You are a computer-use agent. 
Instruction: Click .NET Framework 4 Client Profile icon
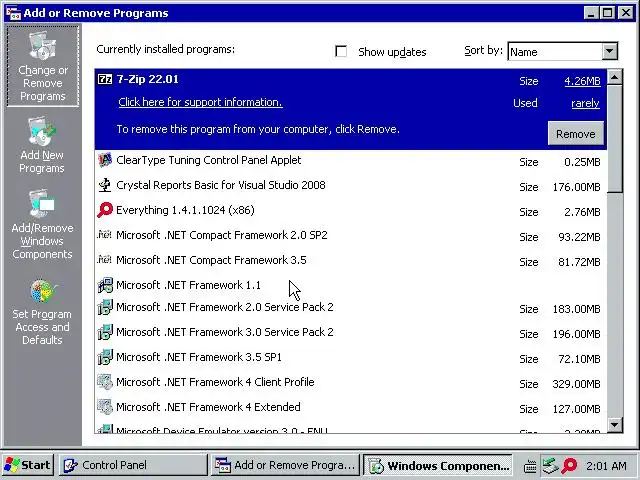point(105,382)
